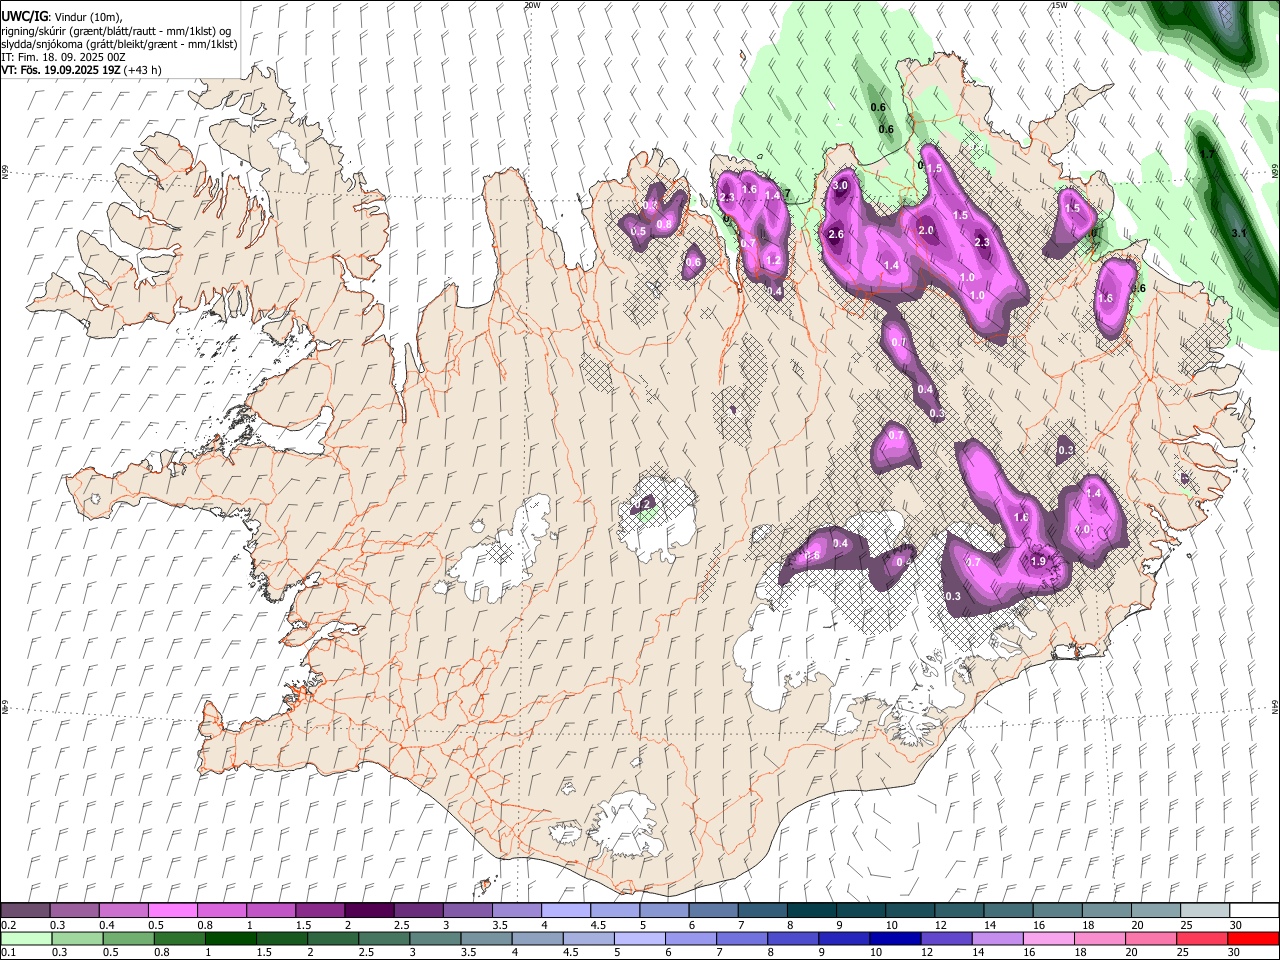Select the dark mauve first swatch in upper legend row
Viewport: 1280px width, 960px height.
click(25, 910)
